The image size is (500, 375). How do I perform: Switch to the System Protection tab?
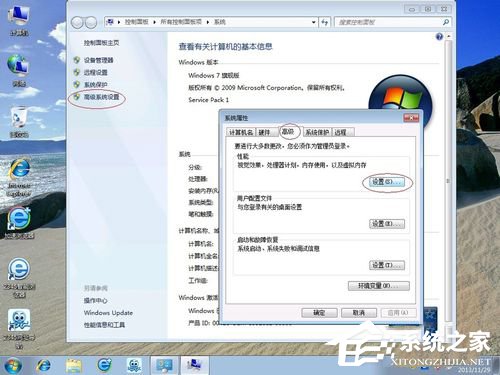pos(317,132)
